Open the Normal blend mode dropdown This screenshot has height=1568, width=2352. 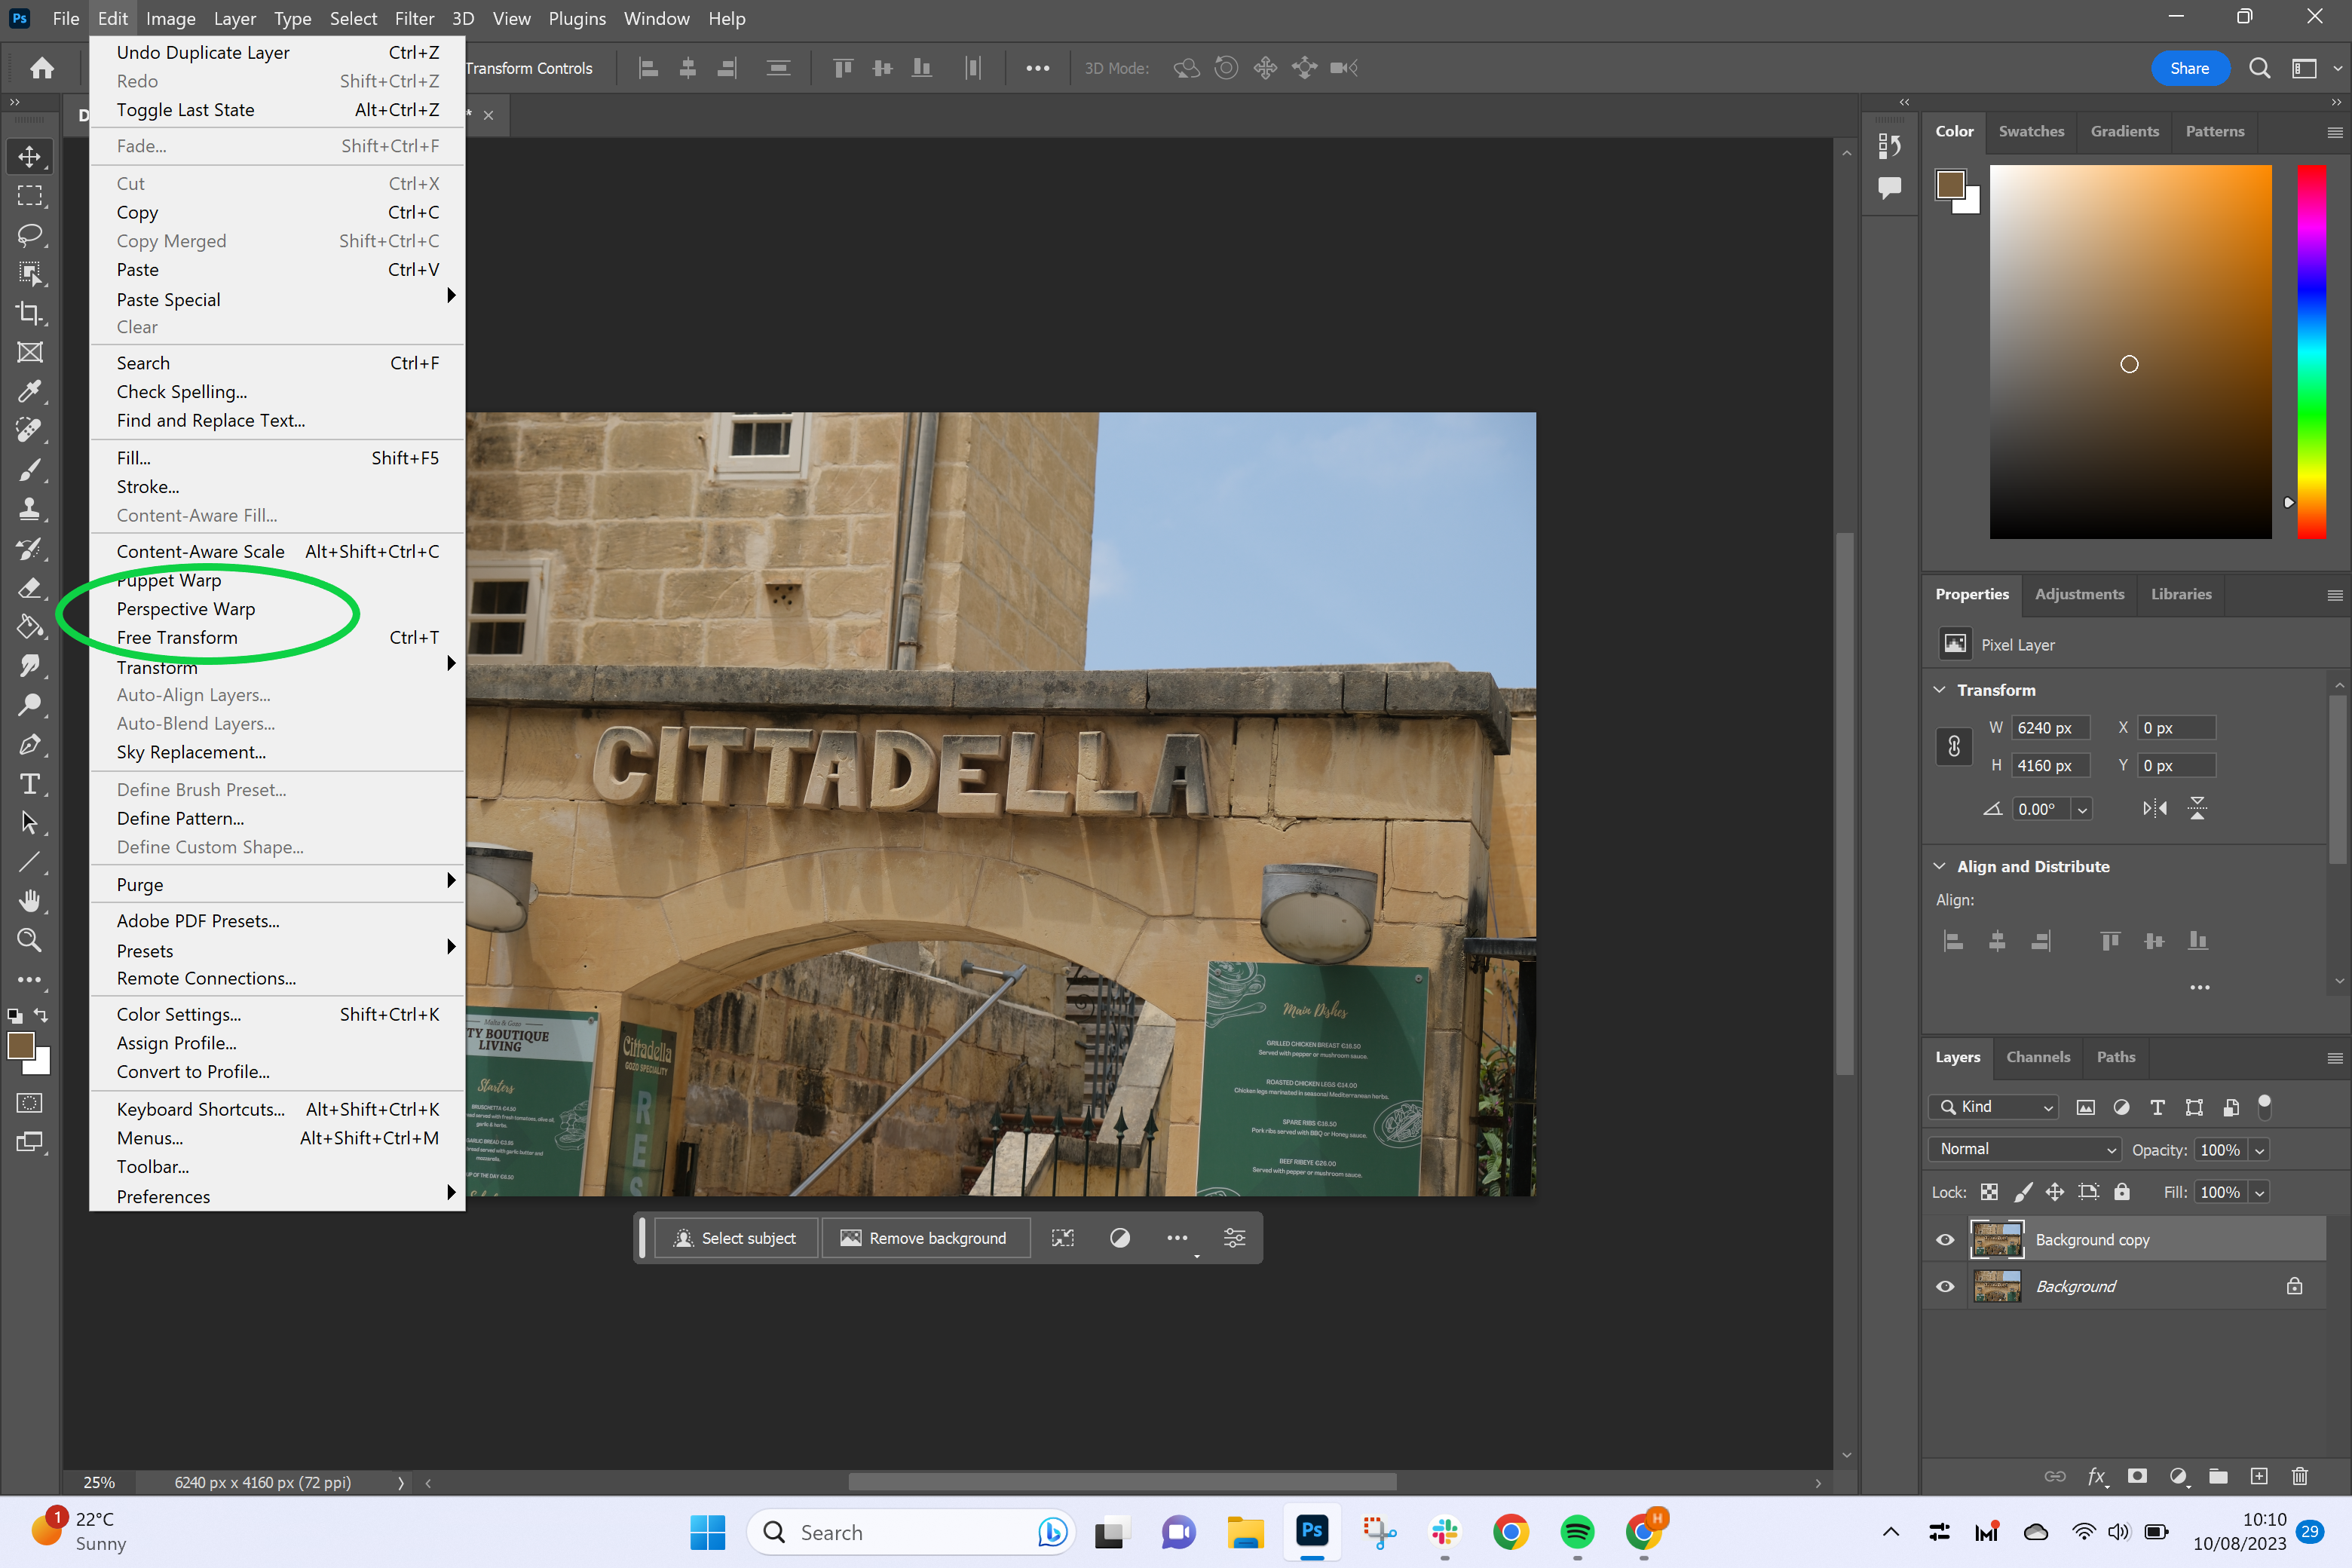(2025, 1150)
